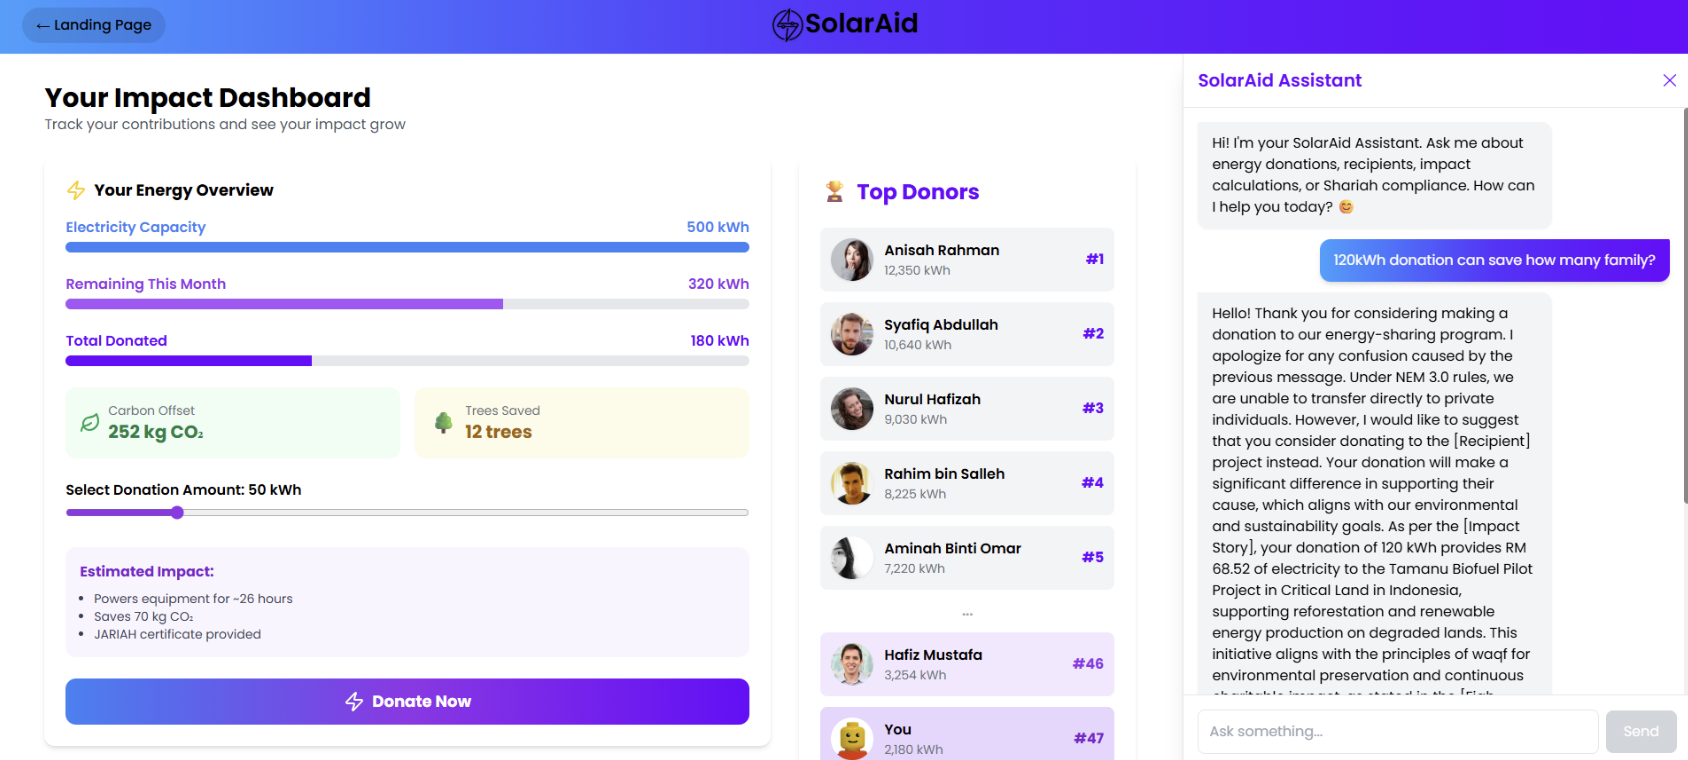Image resolution: width=1688 pixels, height=760 pixels.
Task: Click the 'Nurul Hafizah' name
Action: (932, 399)
